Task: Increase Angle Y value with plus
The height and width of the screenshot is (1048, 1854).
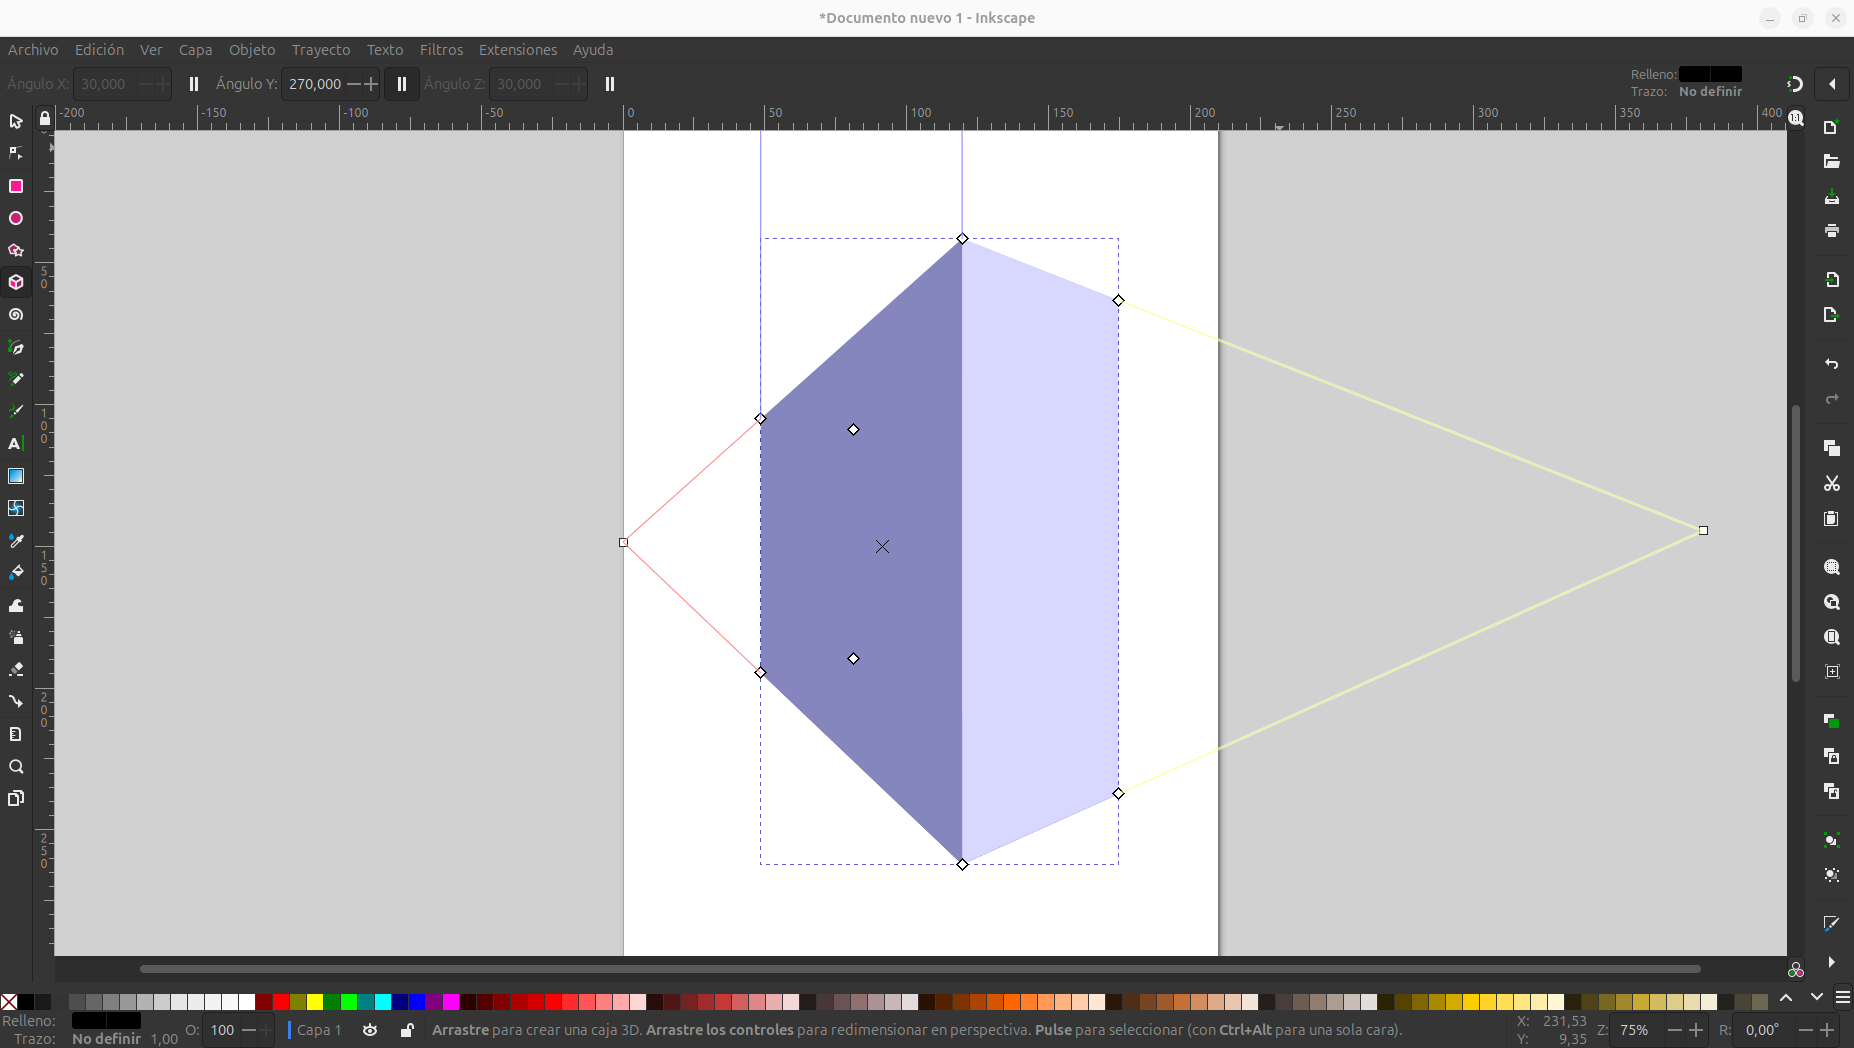Action: (371, 84)
